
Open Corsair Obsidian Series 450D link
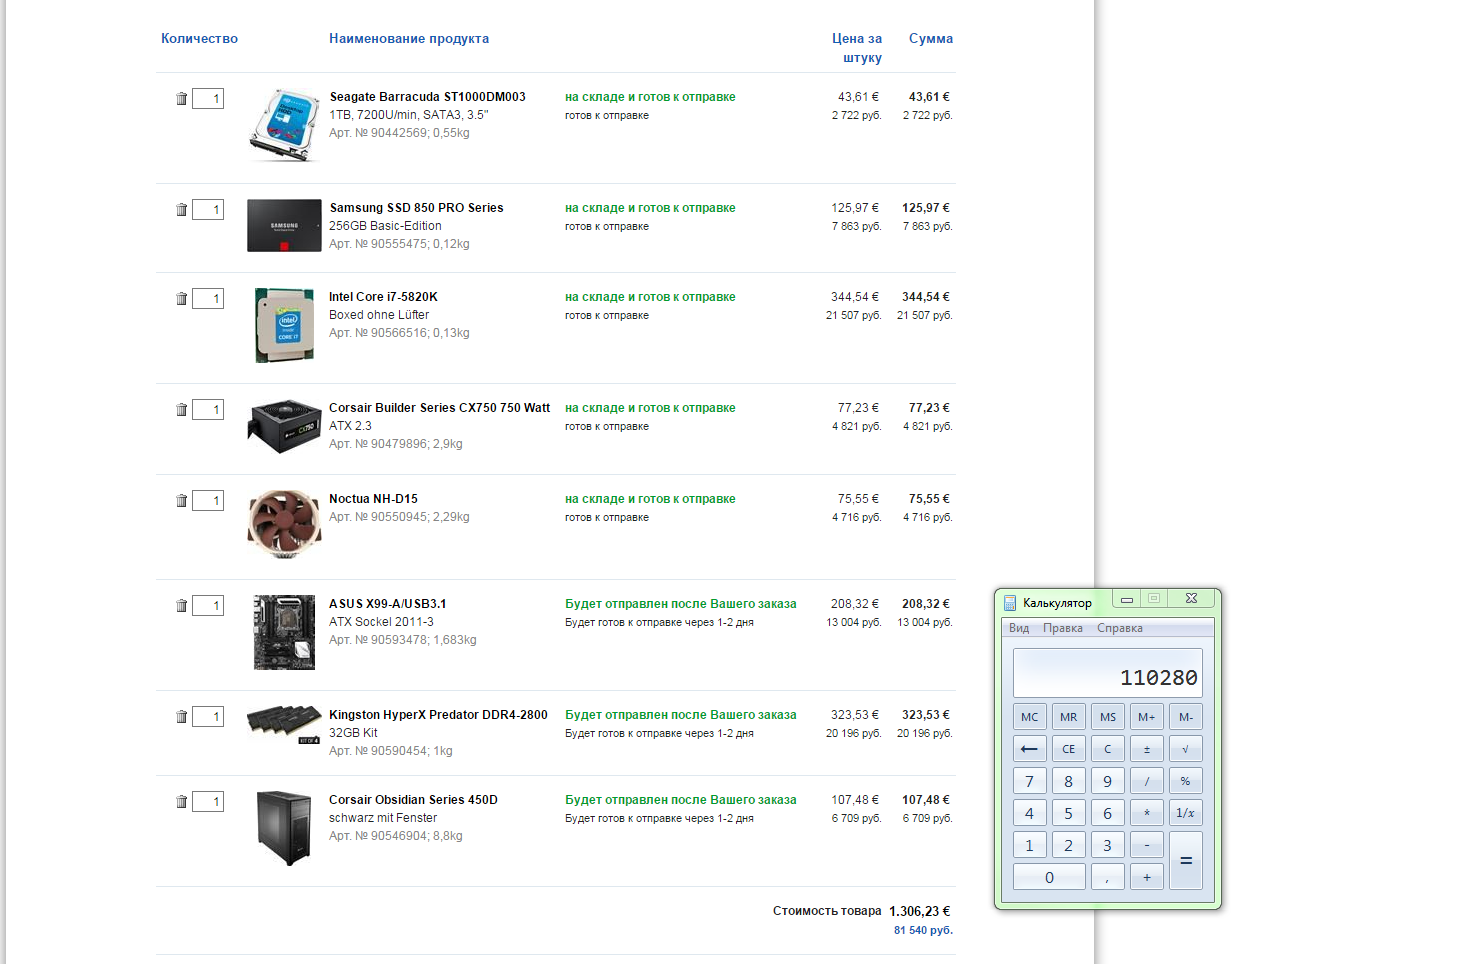click(x=413, y=800)
